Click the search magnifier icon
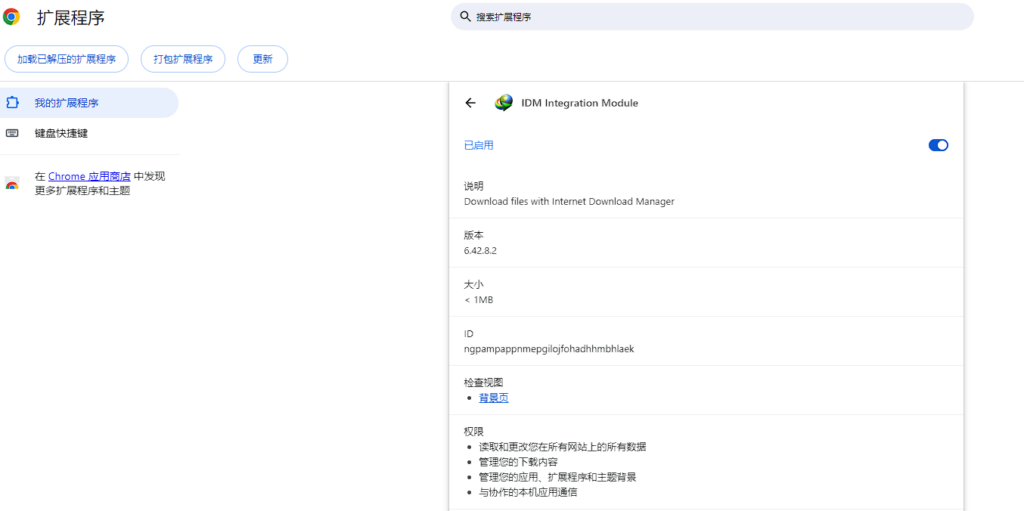Screen dimensions: 1024x511 click(465, 16)
